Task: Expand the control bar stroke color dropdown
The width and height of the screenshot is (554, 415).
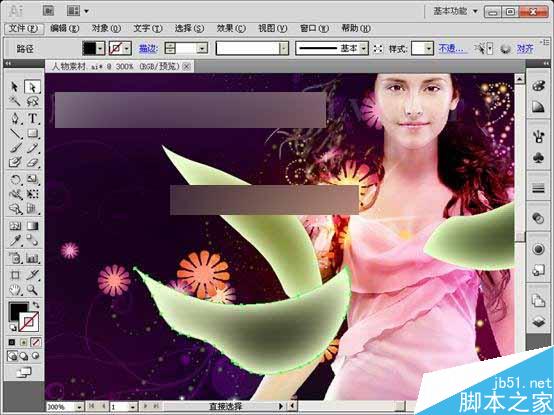Action: tap(127, 48)
